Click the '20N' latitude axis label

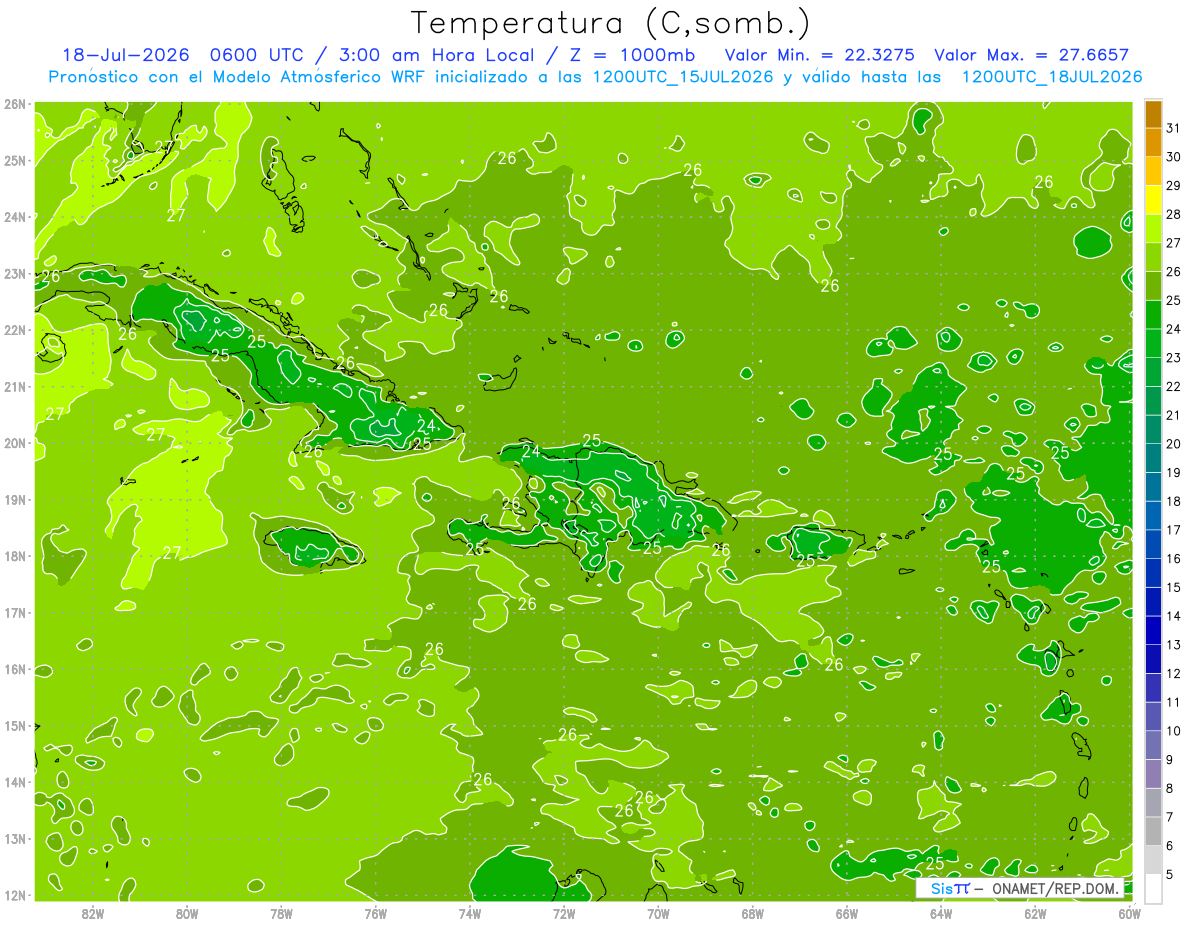pyautogui.click(x=15, y=443)
